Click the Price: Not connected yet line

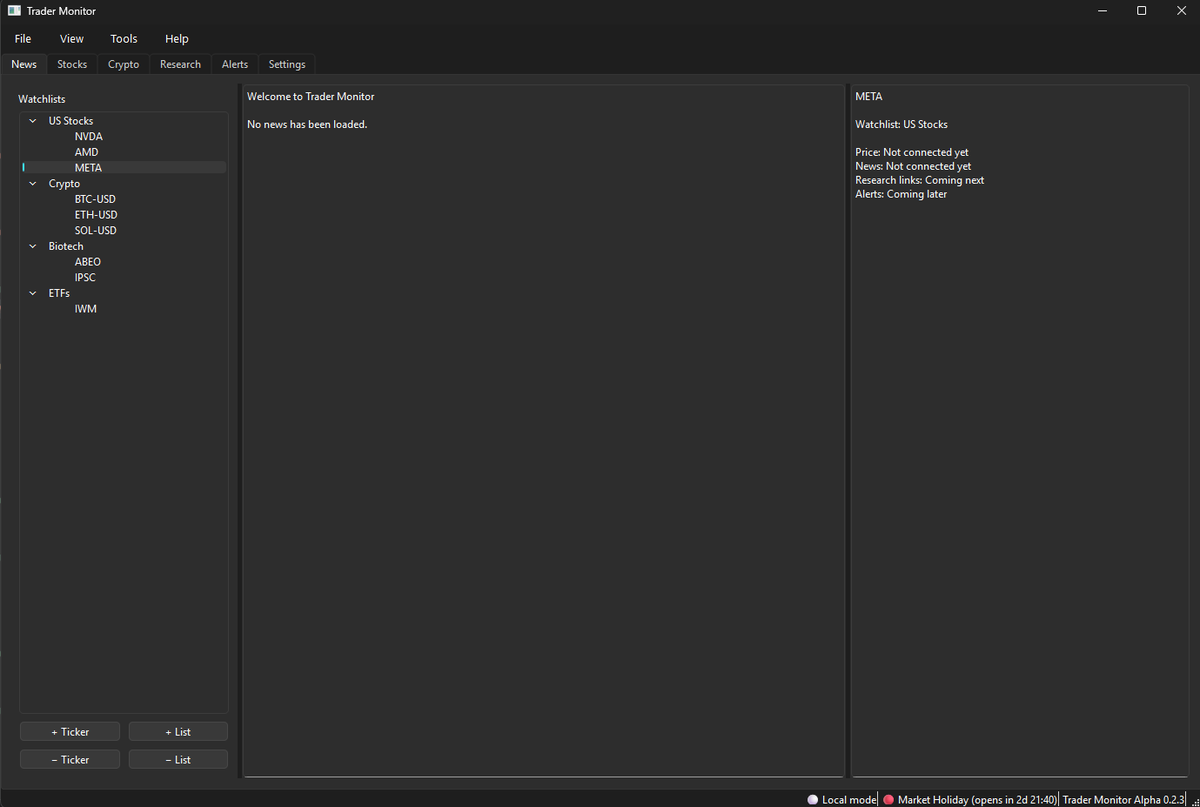912,153
